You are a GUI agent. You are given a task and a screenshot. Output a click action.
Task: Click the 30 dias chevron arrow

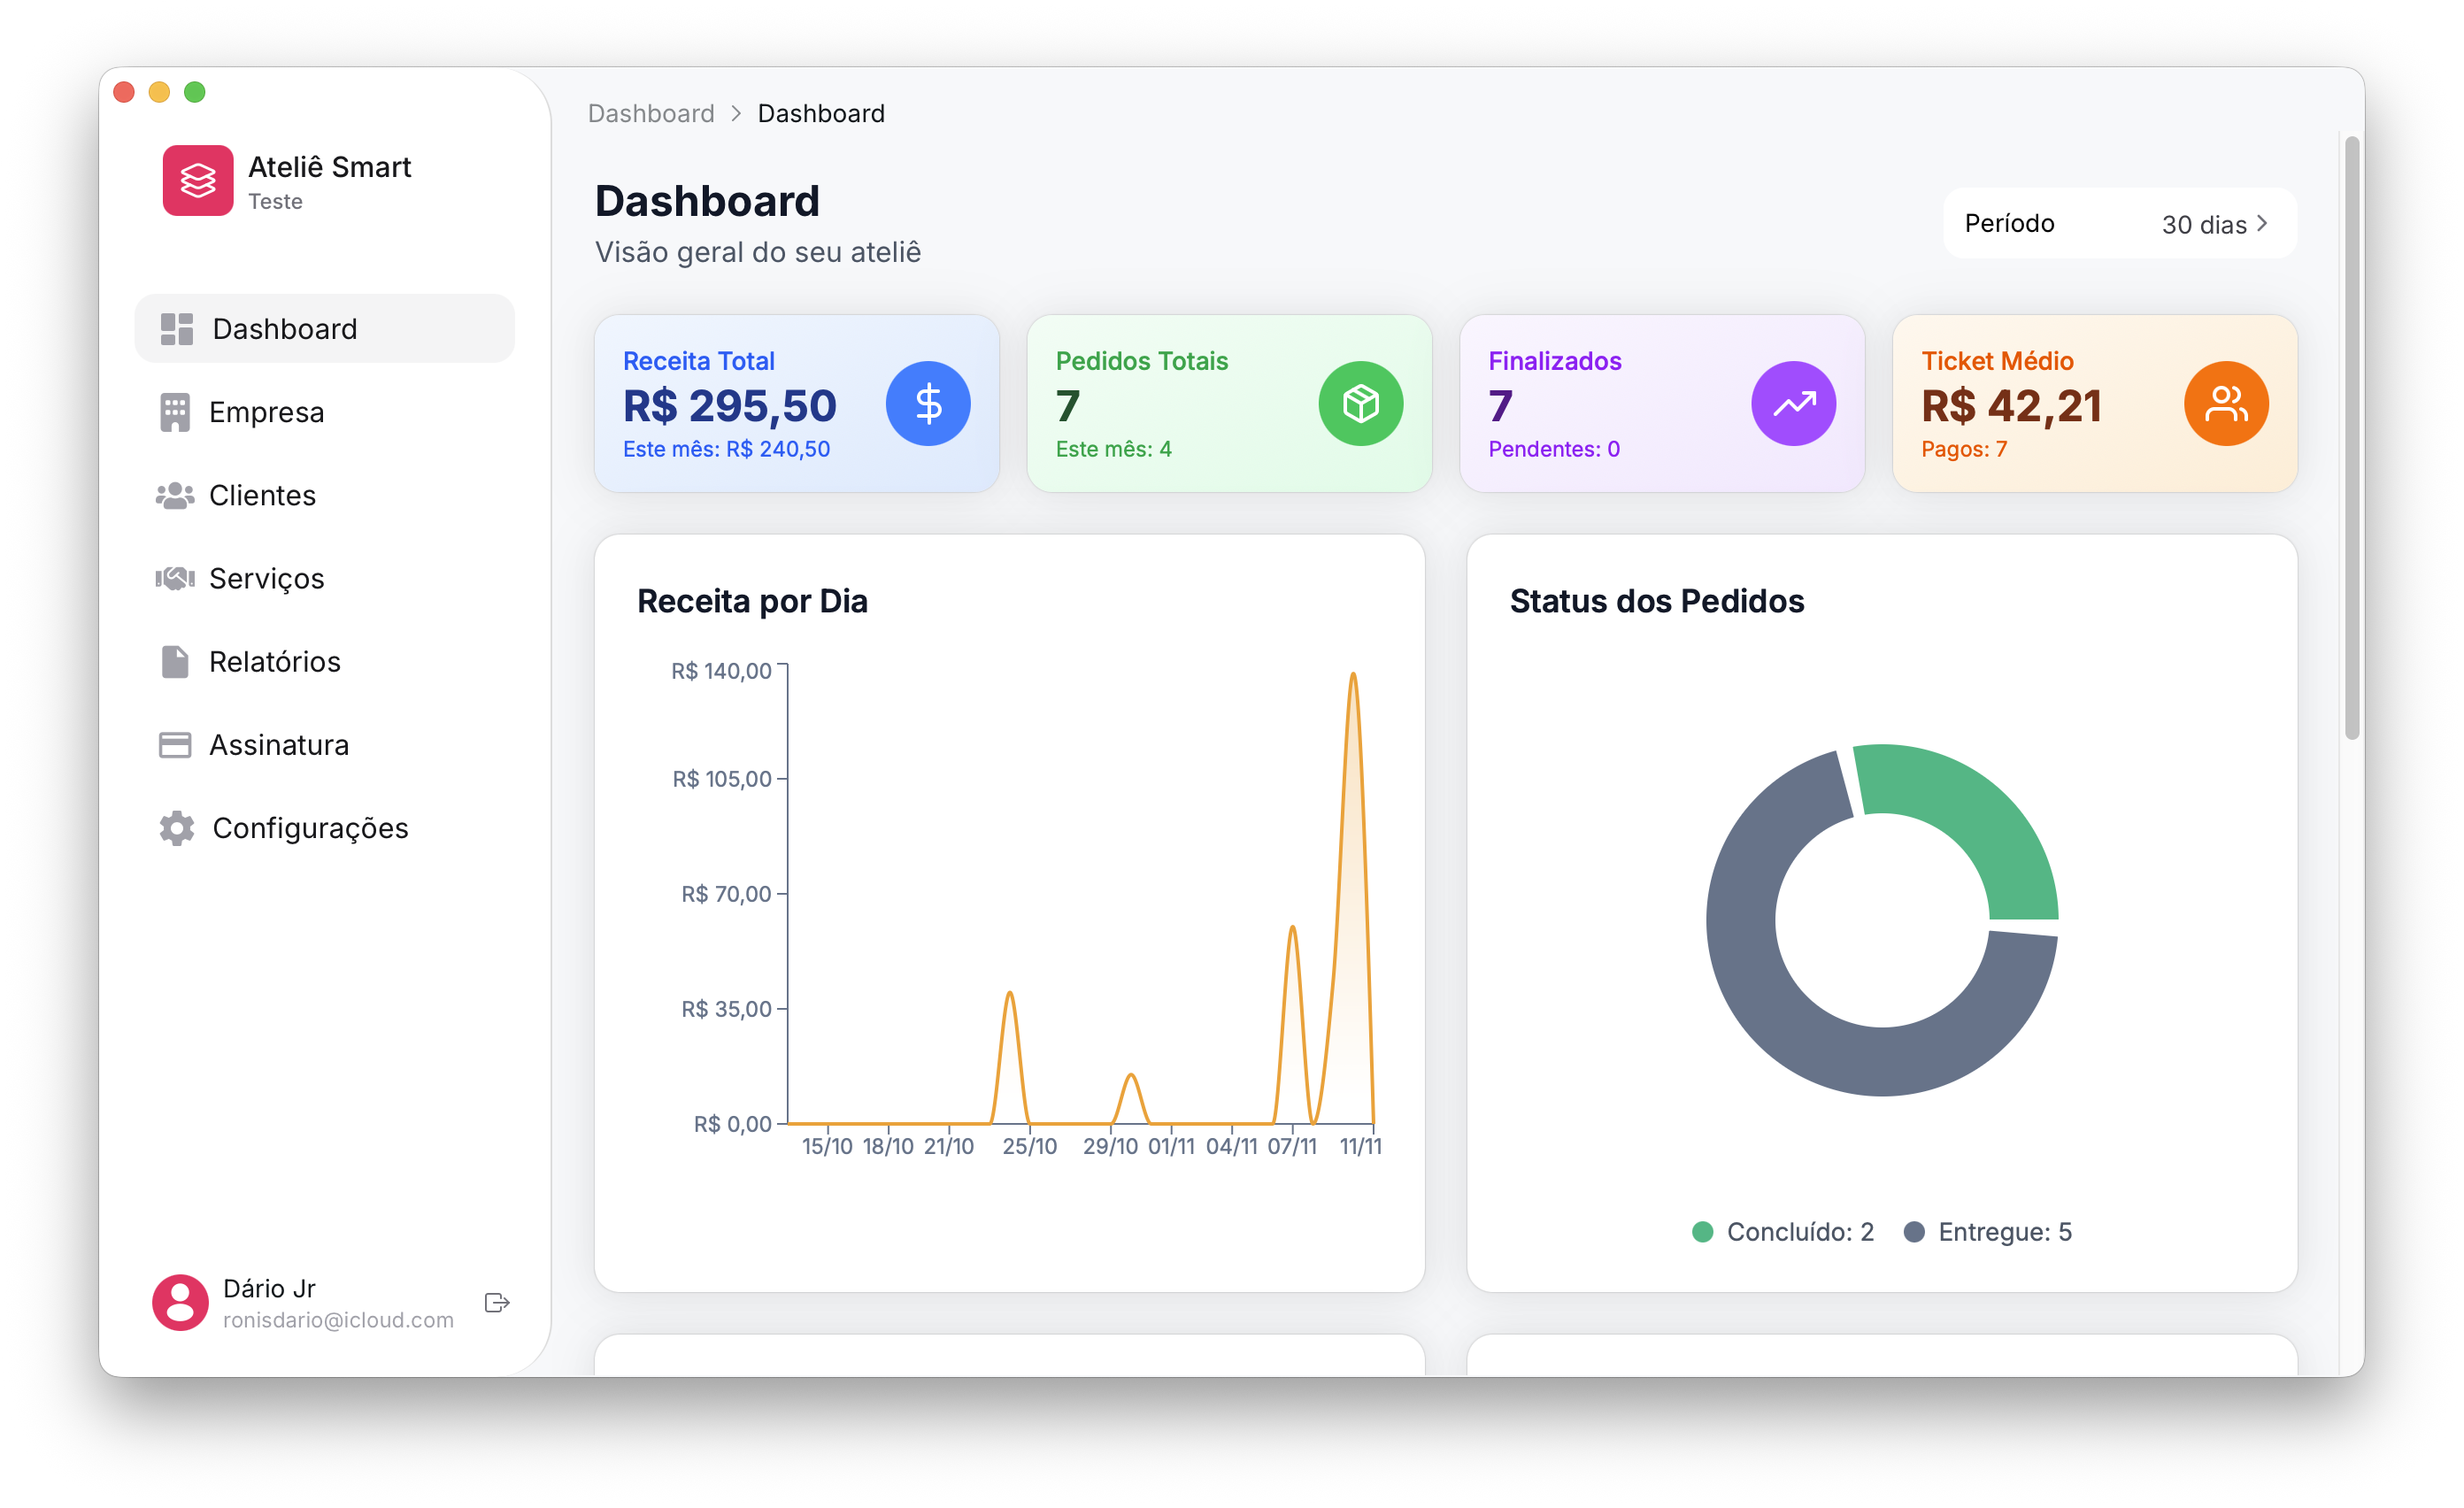click(x=2262, y=224)
